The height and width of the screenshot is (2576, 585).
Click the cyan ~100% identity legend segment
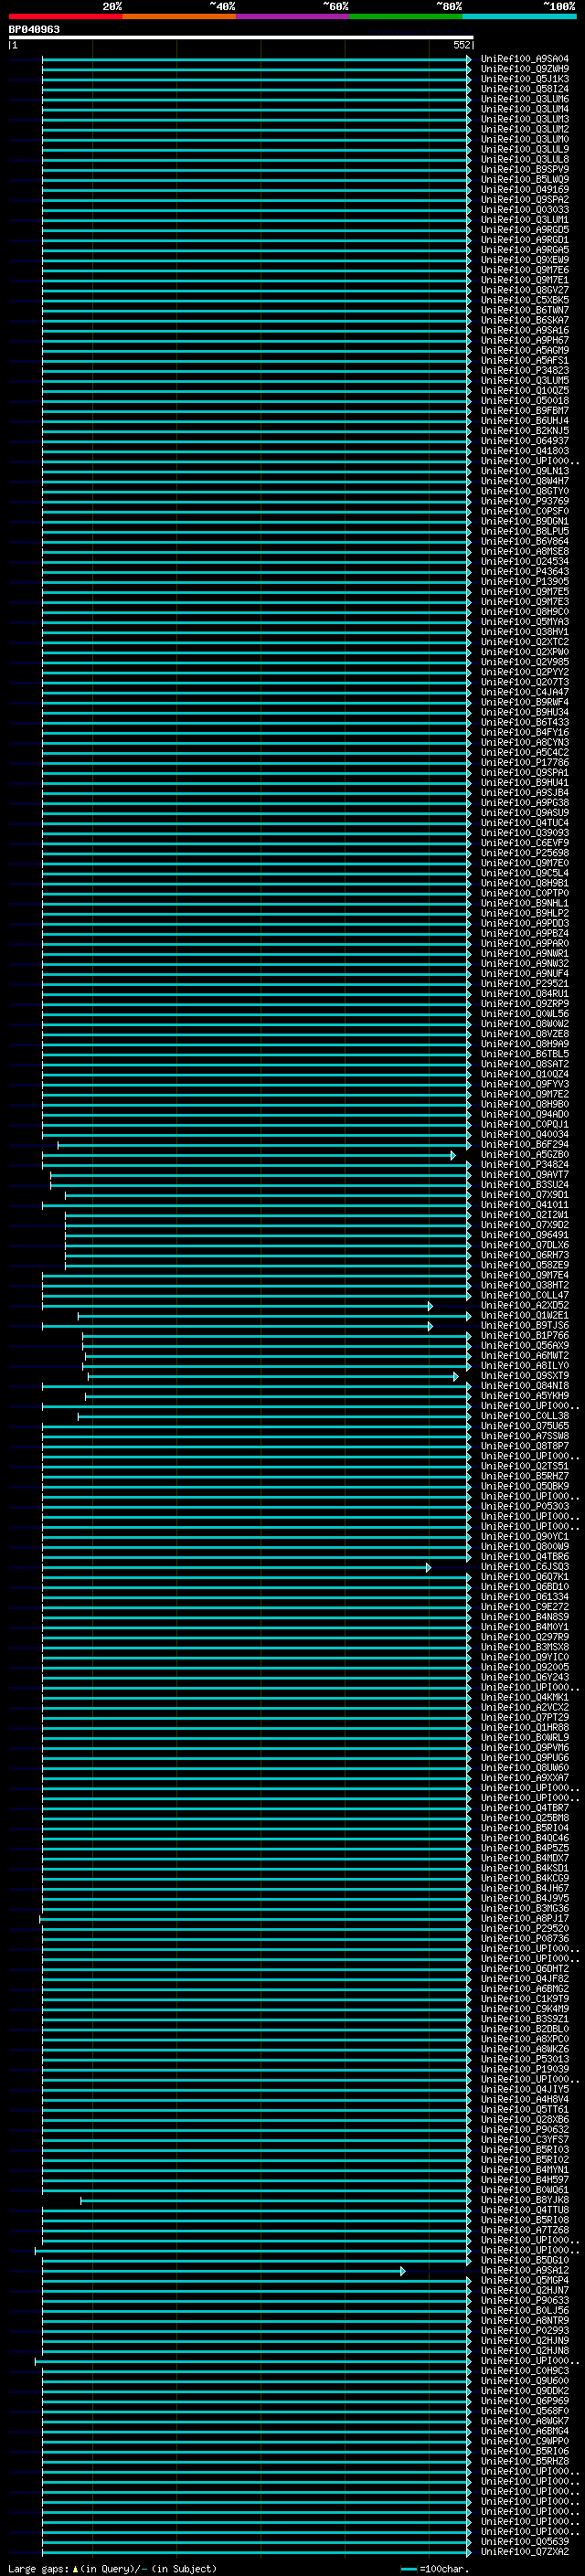(519, 16)
